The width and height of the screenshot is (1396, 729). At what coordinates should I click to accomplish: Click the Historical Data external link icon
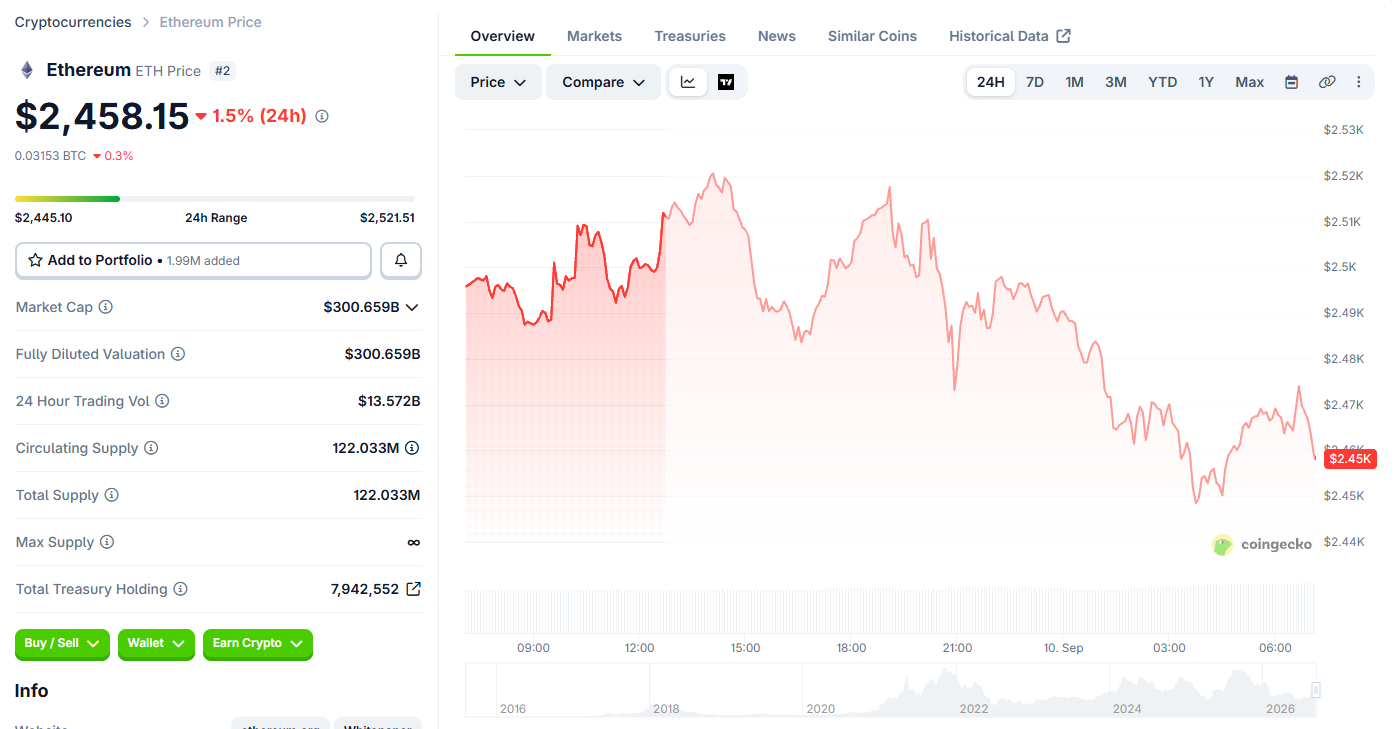click(1064, 36)
